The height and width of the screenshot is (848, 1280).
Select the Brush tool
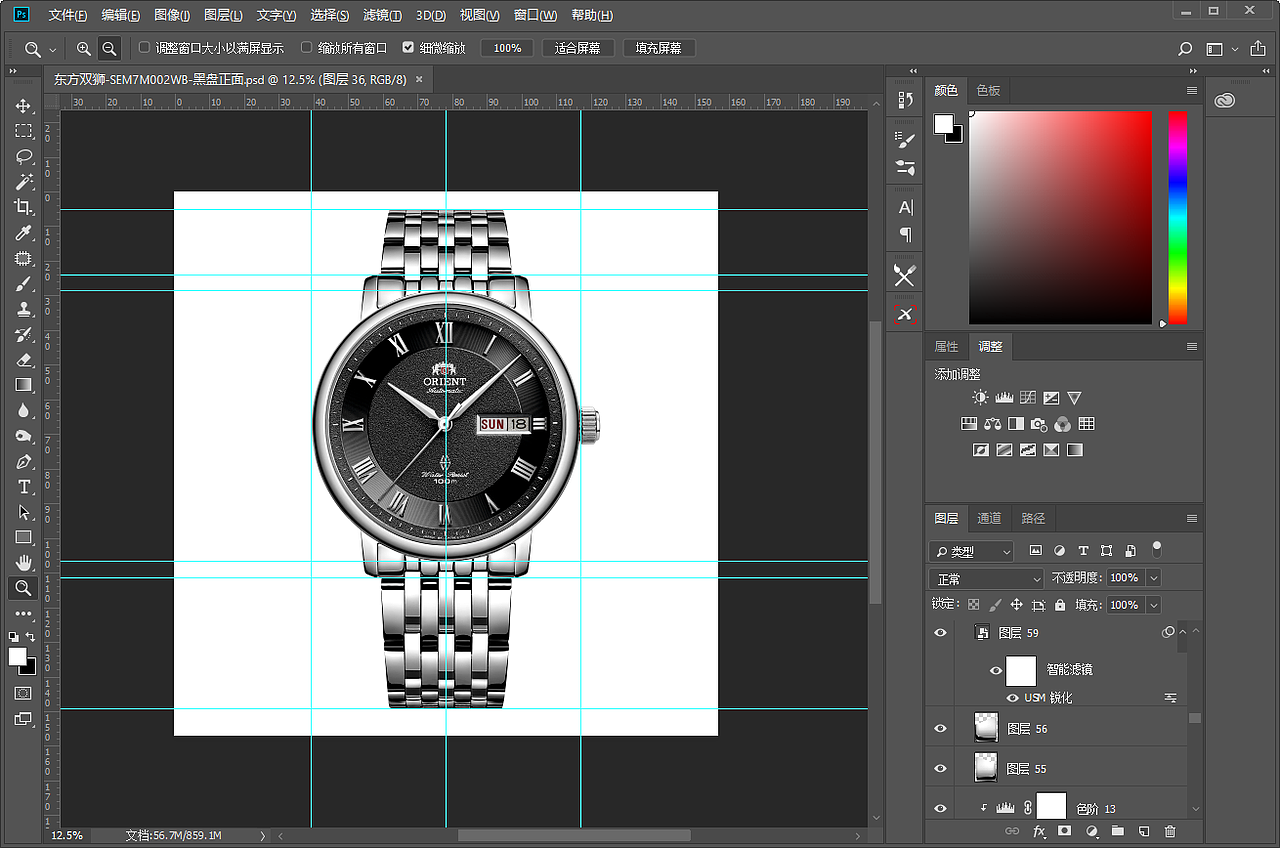[23, 284]
